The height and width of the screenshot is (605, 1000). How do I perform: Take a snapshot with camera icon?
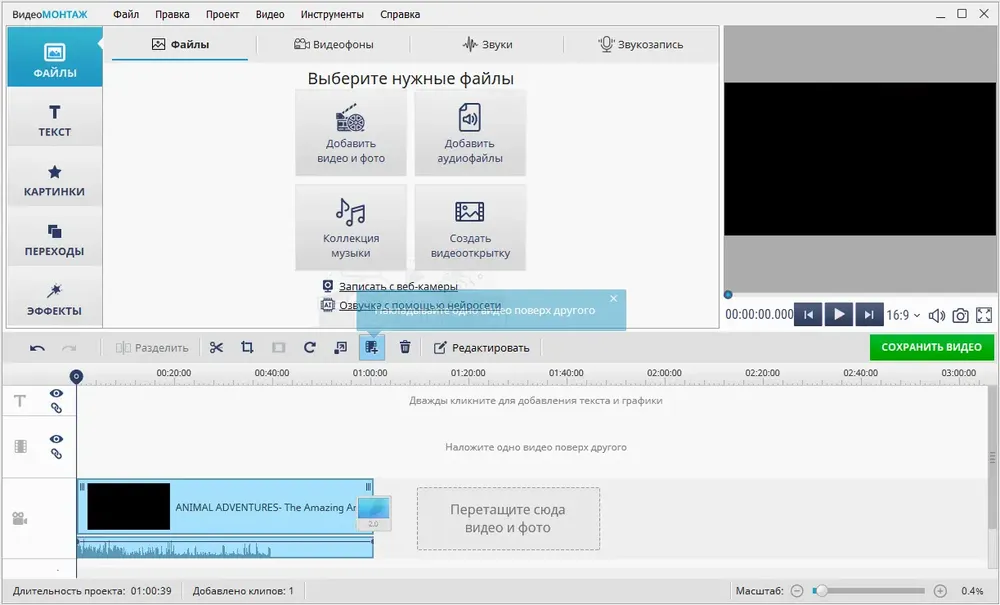coord(960,316)
